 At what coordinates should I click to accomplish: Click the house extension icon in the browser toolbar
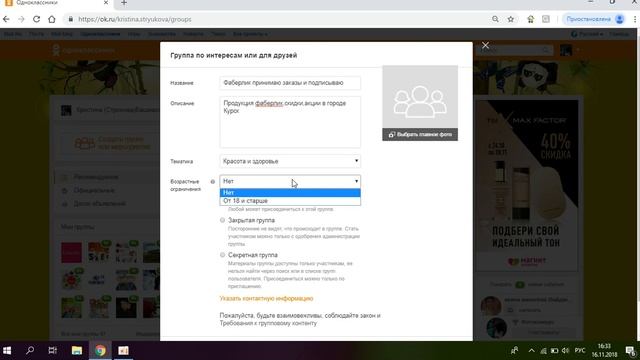pyautogui.click(x=531, y=19)
